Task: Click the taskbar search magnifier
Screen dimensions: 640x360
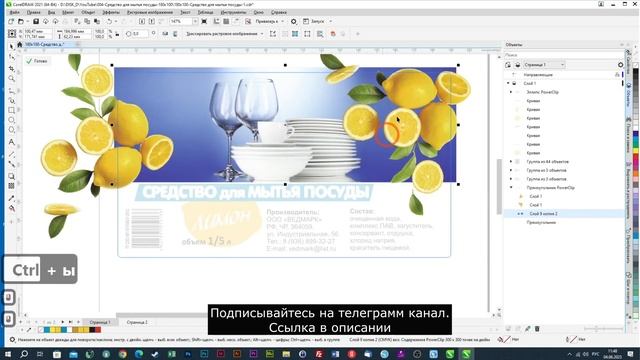Action: click(x=24, y=354)
